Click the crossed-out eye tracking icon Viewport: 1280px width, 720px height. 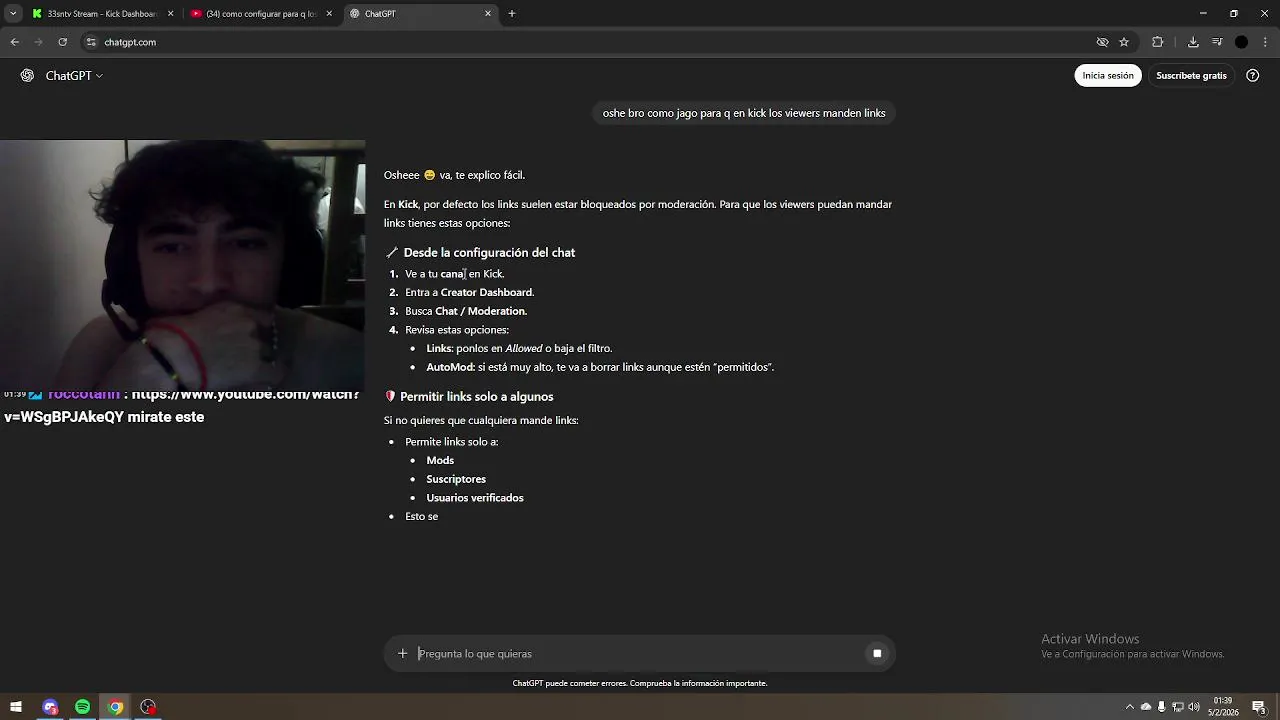pos(1102,42)
